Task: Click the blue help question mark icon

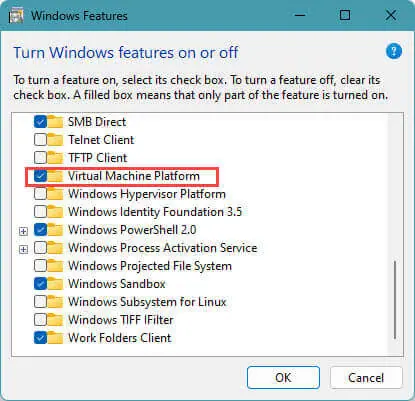Action: (x=394, y=51)
